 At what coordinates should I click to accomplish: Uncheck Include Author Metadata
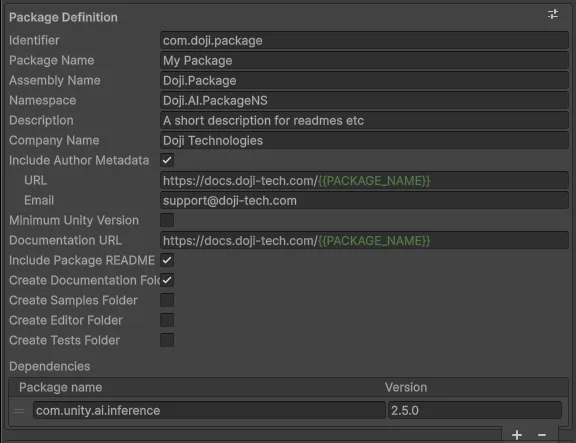coord(167,160)
